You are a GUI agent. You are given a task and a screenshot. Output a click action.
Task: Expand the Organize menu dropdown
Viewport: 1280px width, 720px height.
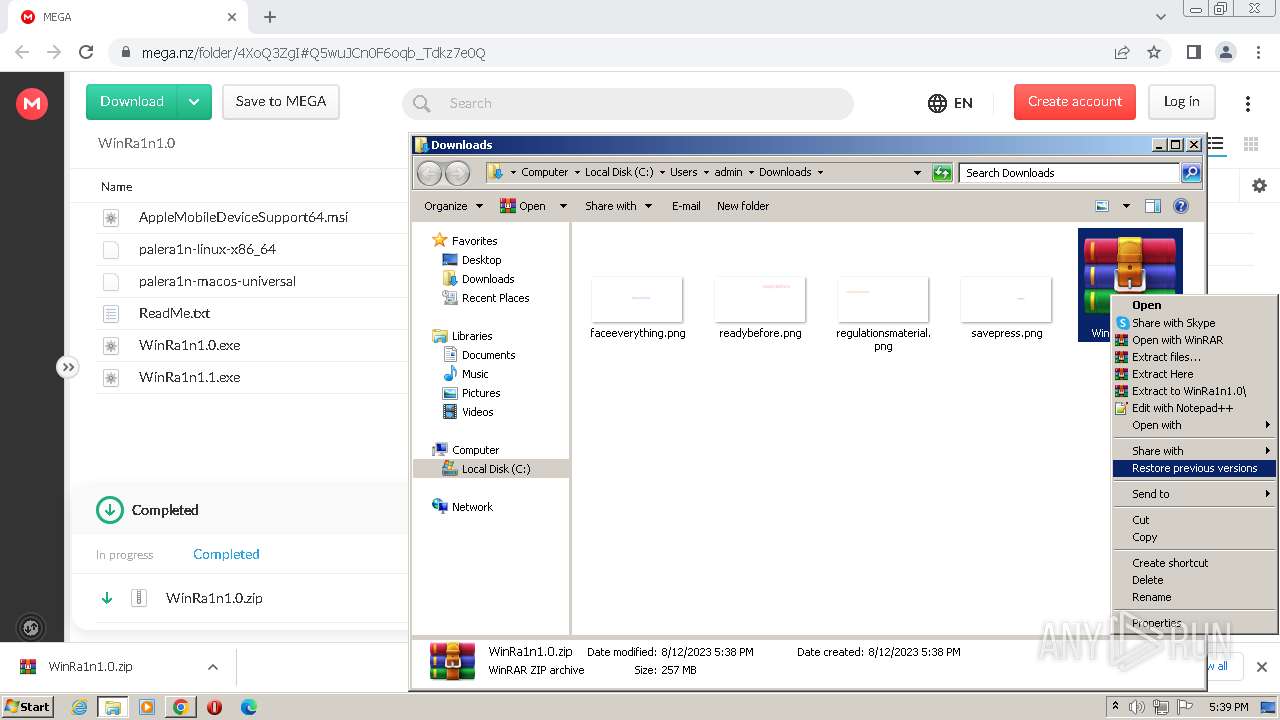click(x=479, y=206)
